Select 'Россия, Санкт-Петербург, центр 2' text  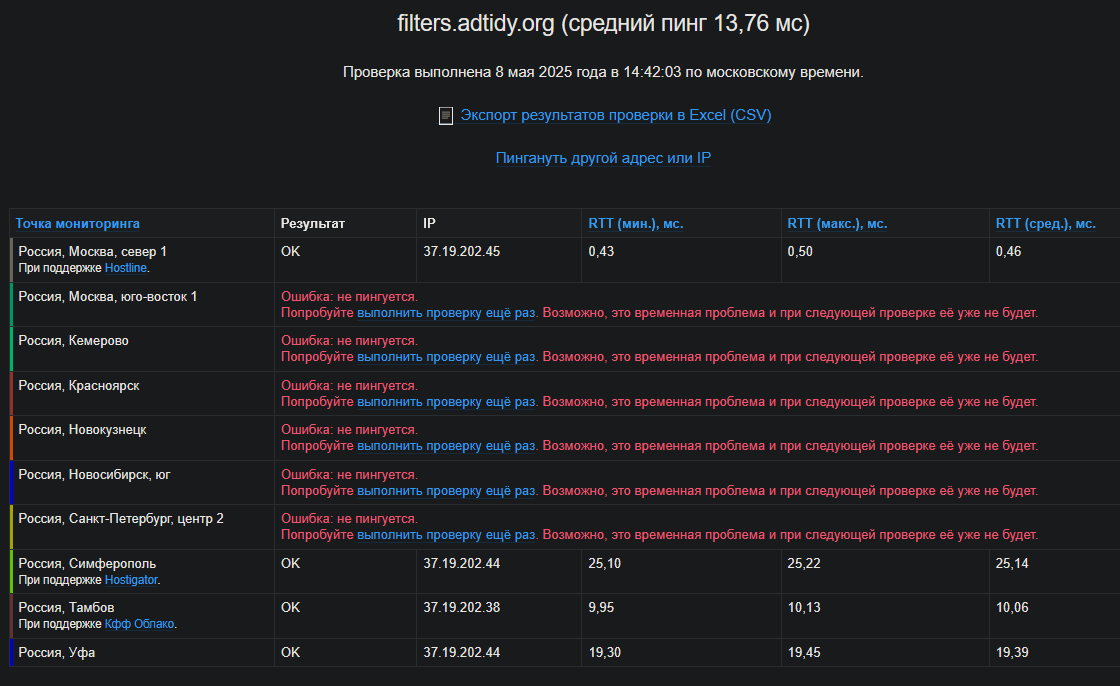click(x=121, y=519)
